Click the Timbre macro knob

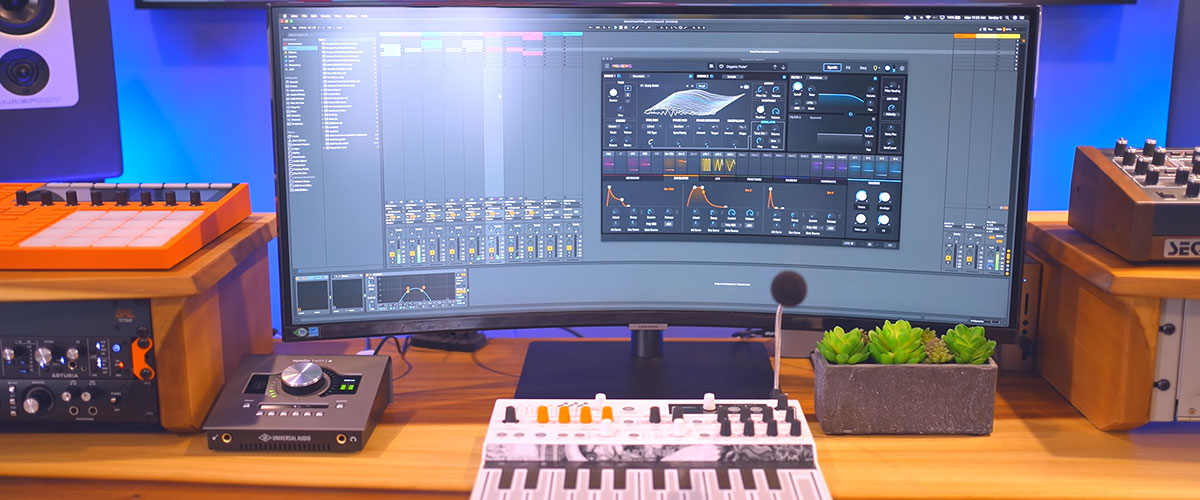pos(861,196)
